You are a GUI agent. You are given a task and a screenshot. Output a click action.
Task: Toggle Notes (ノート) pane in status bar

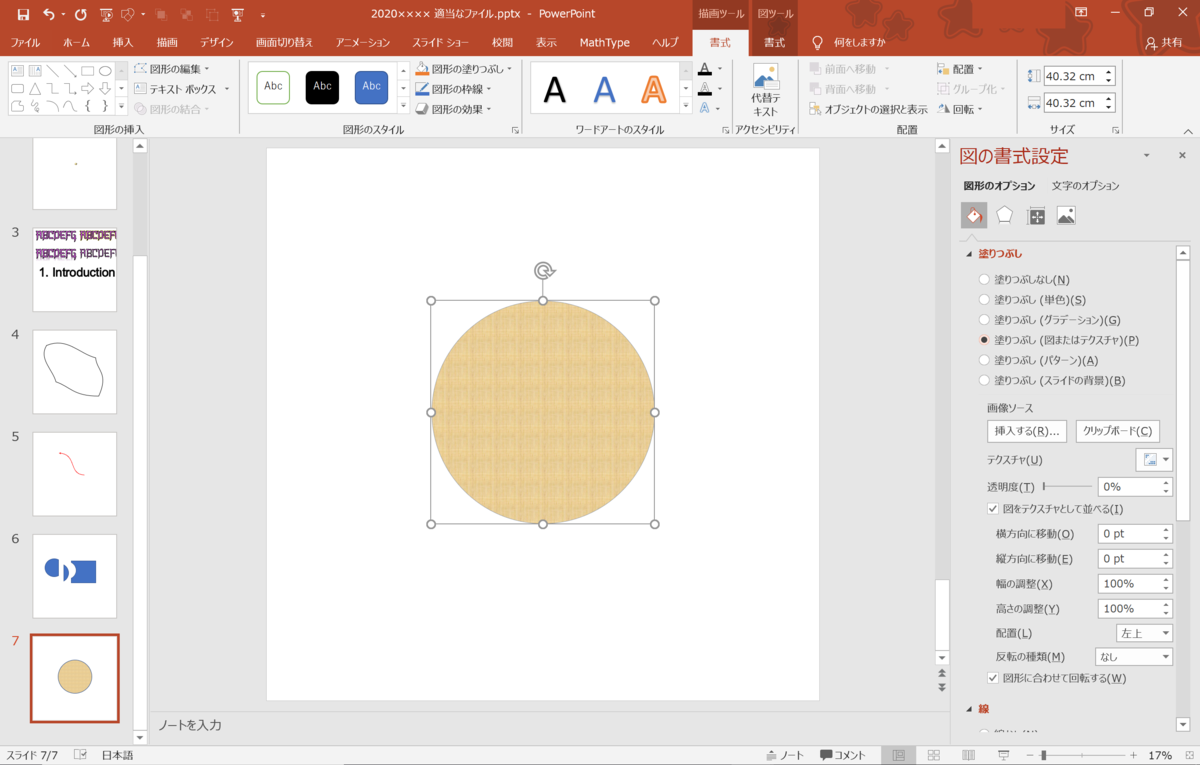tap(786, 755)
